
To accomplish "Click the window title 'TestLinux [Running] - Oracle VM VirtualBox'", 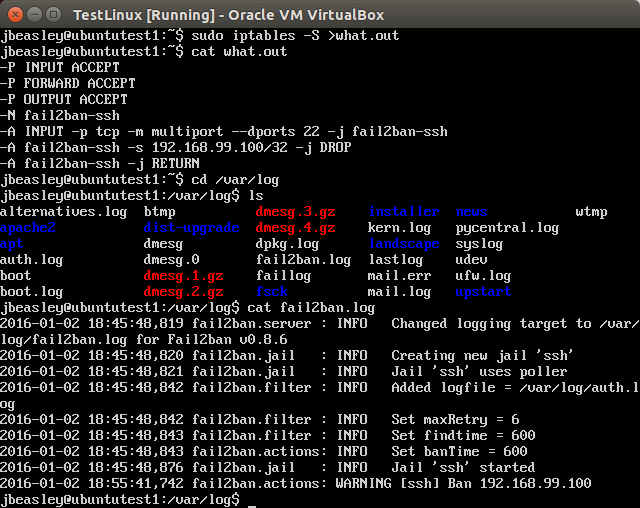I will (229, 15).
